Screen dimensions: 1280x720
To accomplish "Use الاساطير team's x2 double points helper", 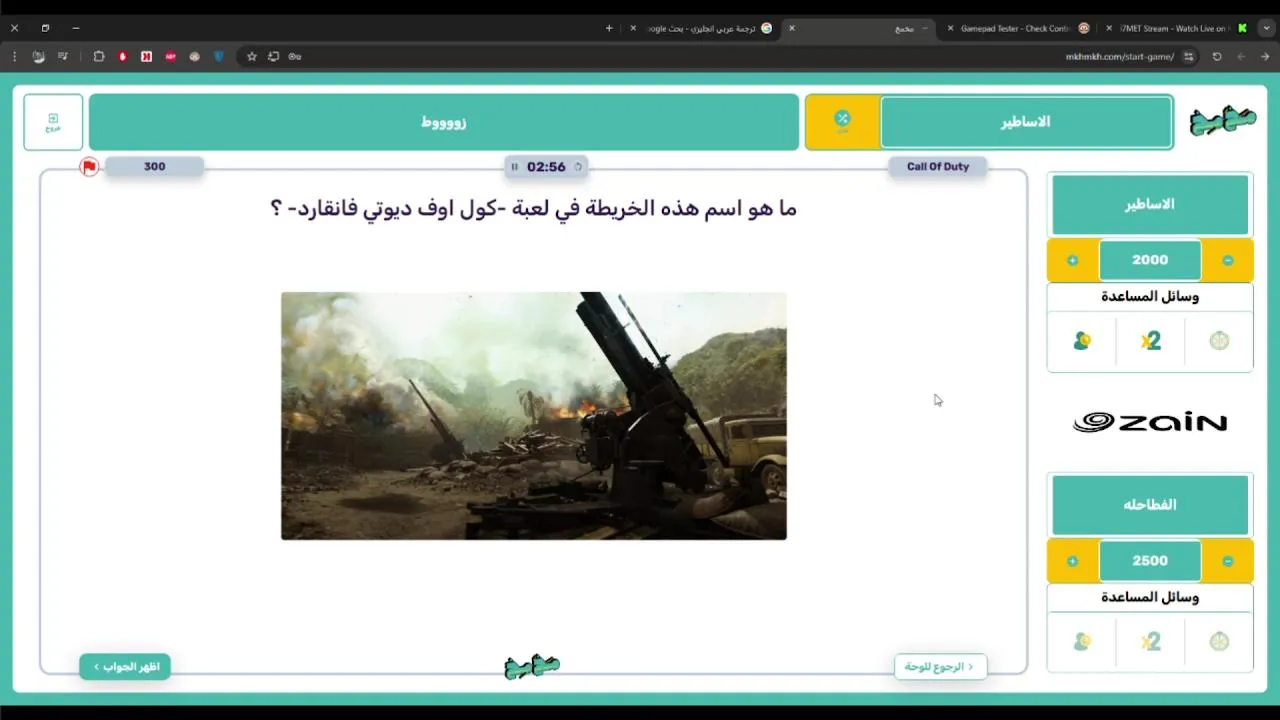I will [1150, 341].
